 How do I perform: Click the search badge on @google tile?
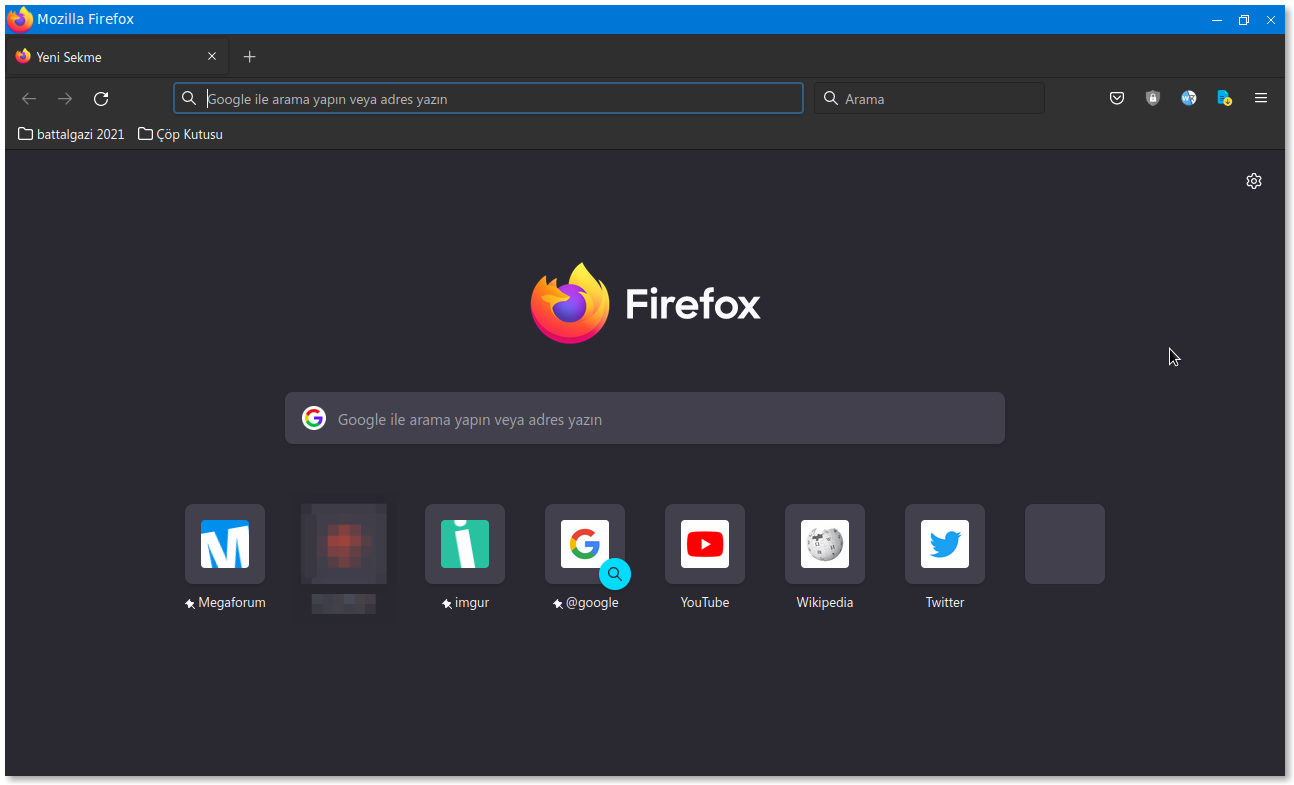point(615,574)
